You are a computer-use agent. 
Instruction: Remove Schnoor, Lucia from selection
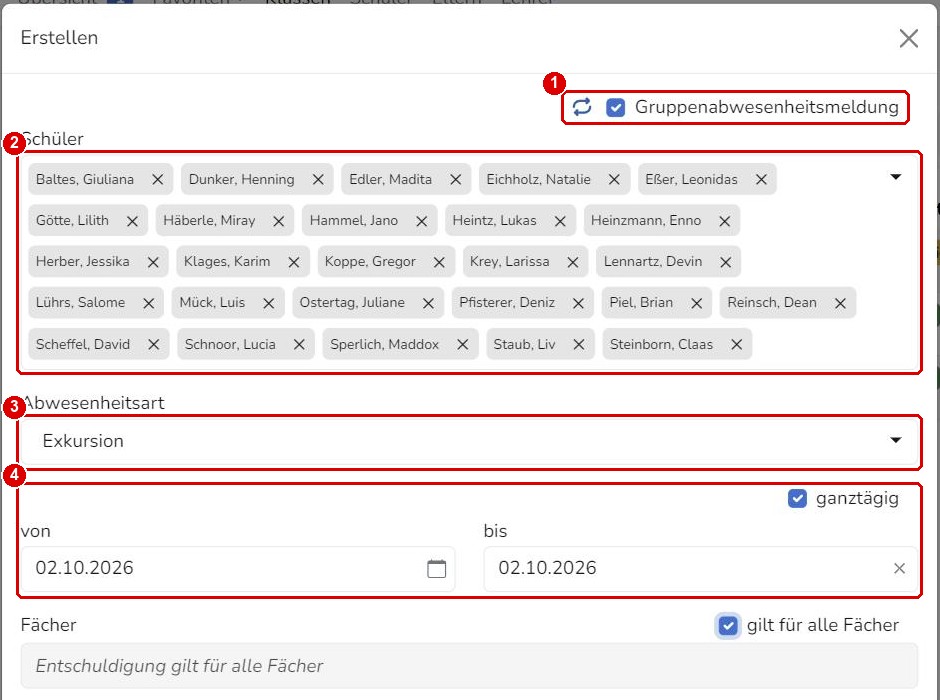coord(299,345)
